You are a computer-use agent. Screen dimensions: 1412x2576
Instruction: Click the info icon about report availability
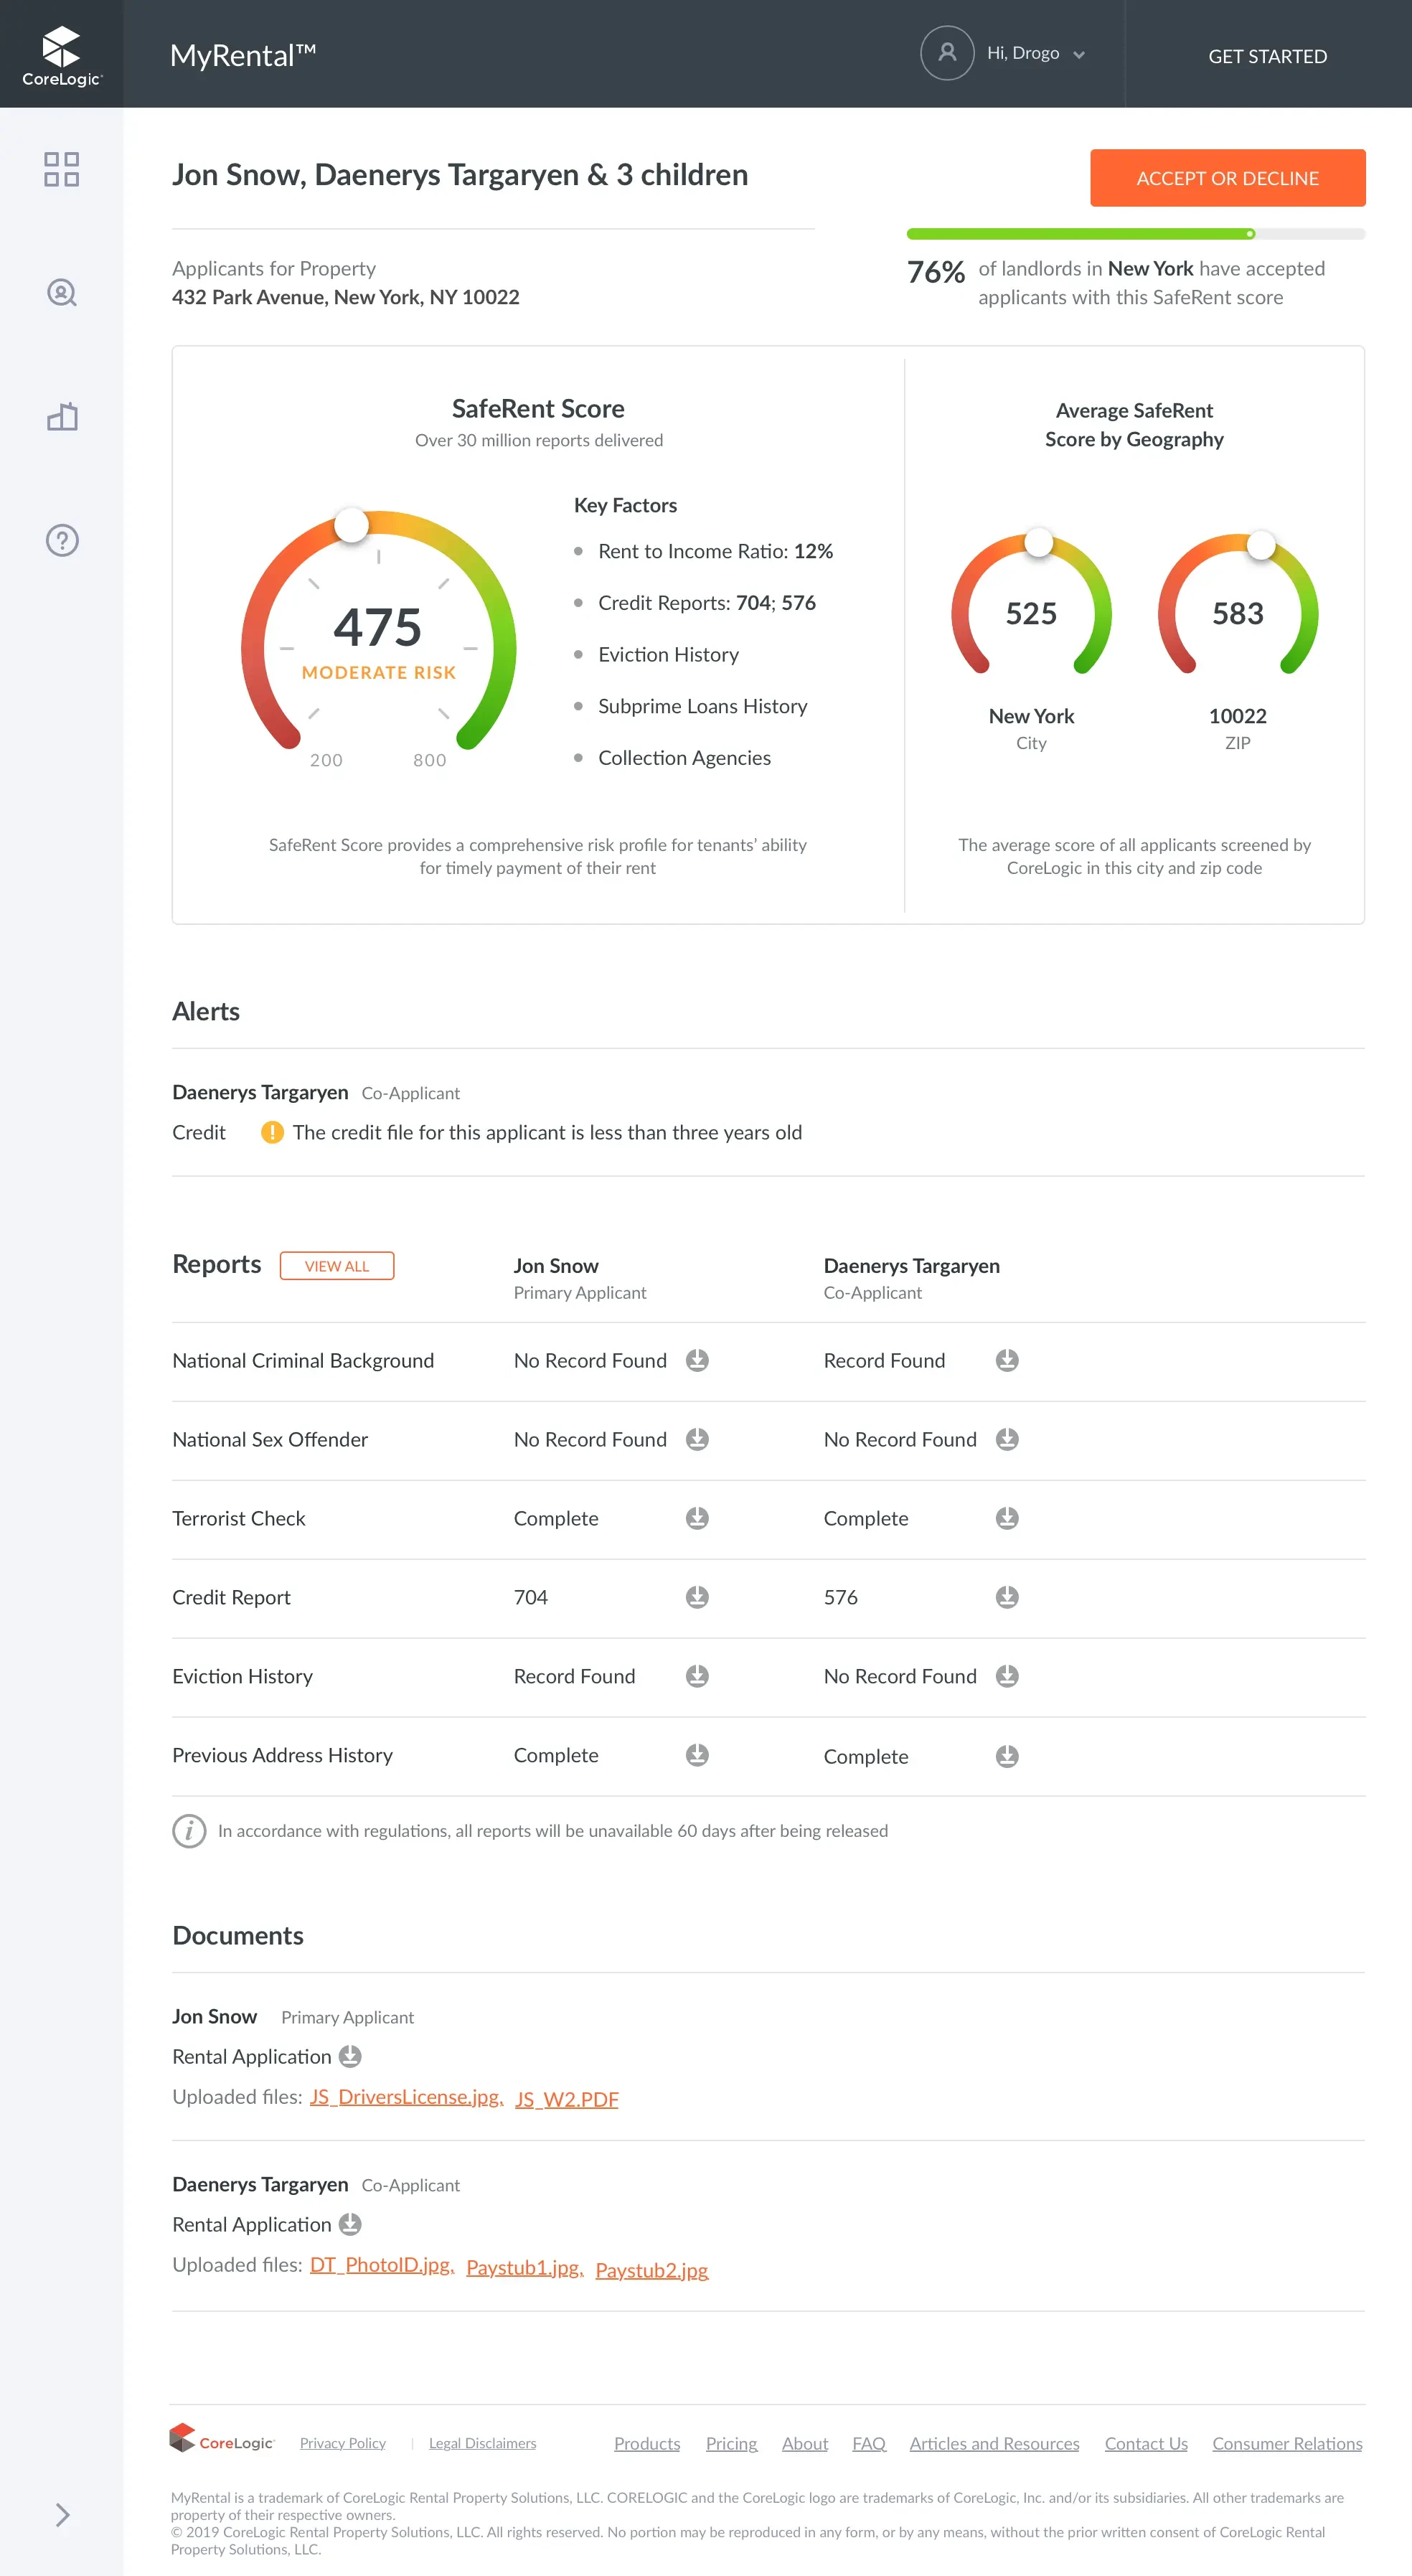(x=190, y=1831)
